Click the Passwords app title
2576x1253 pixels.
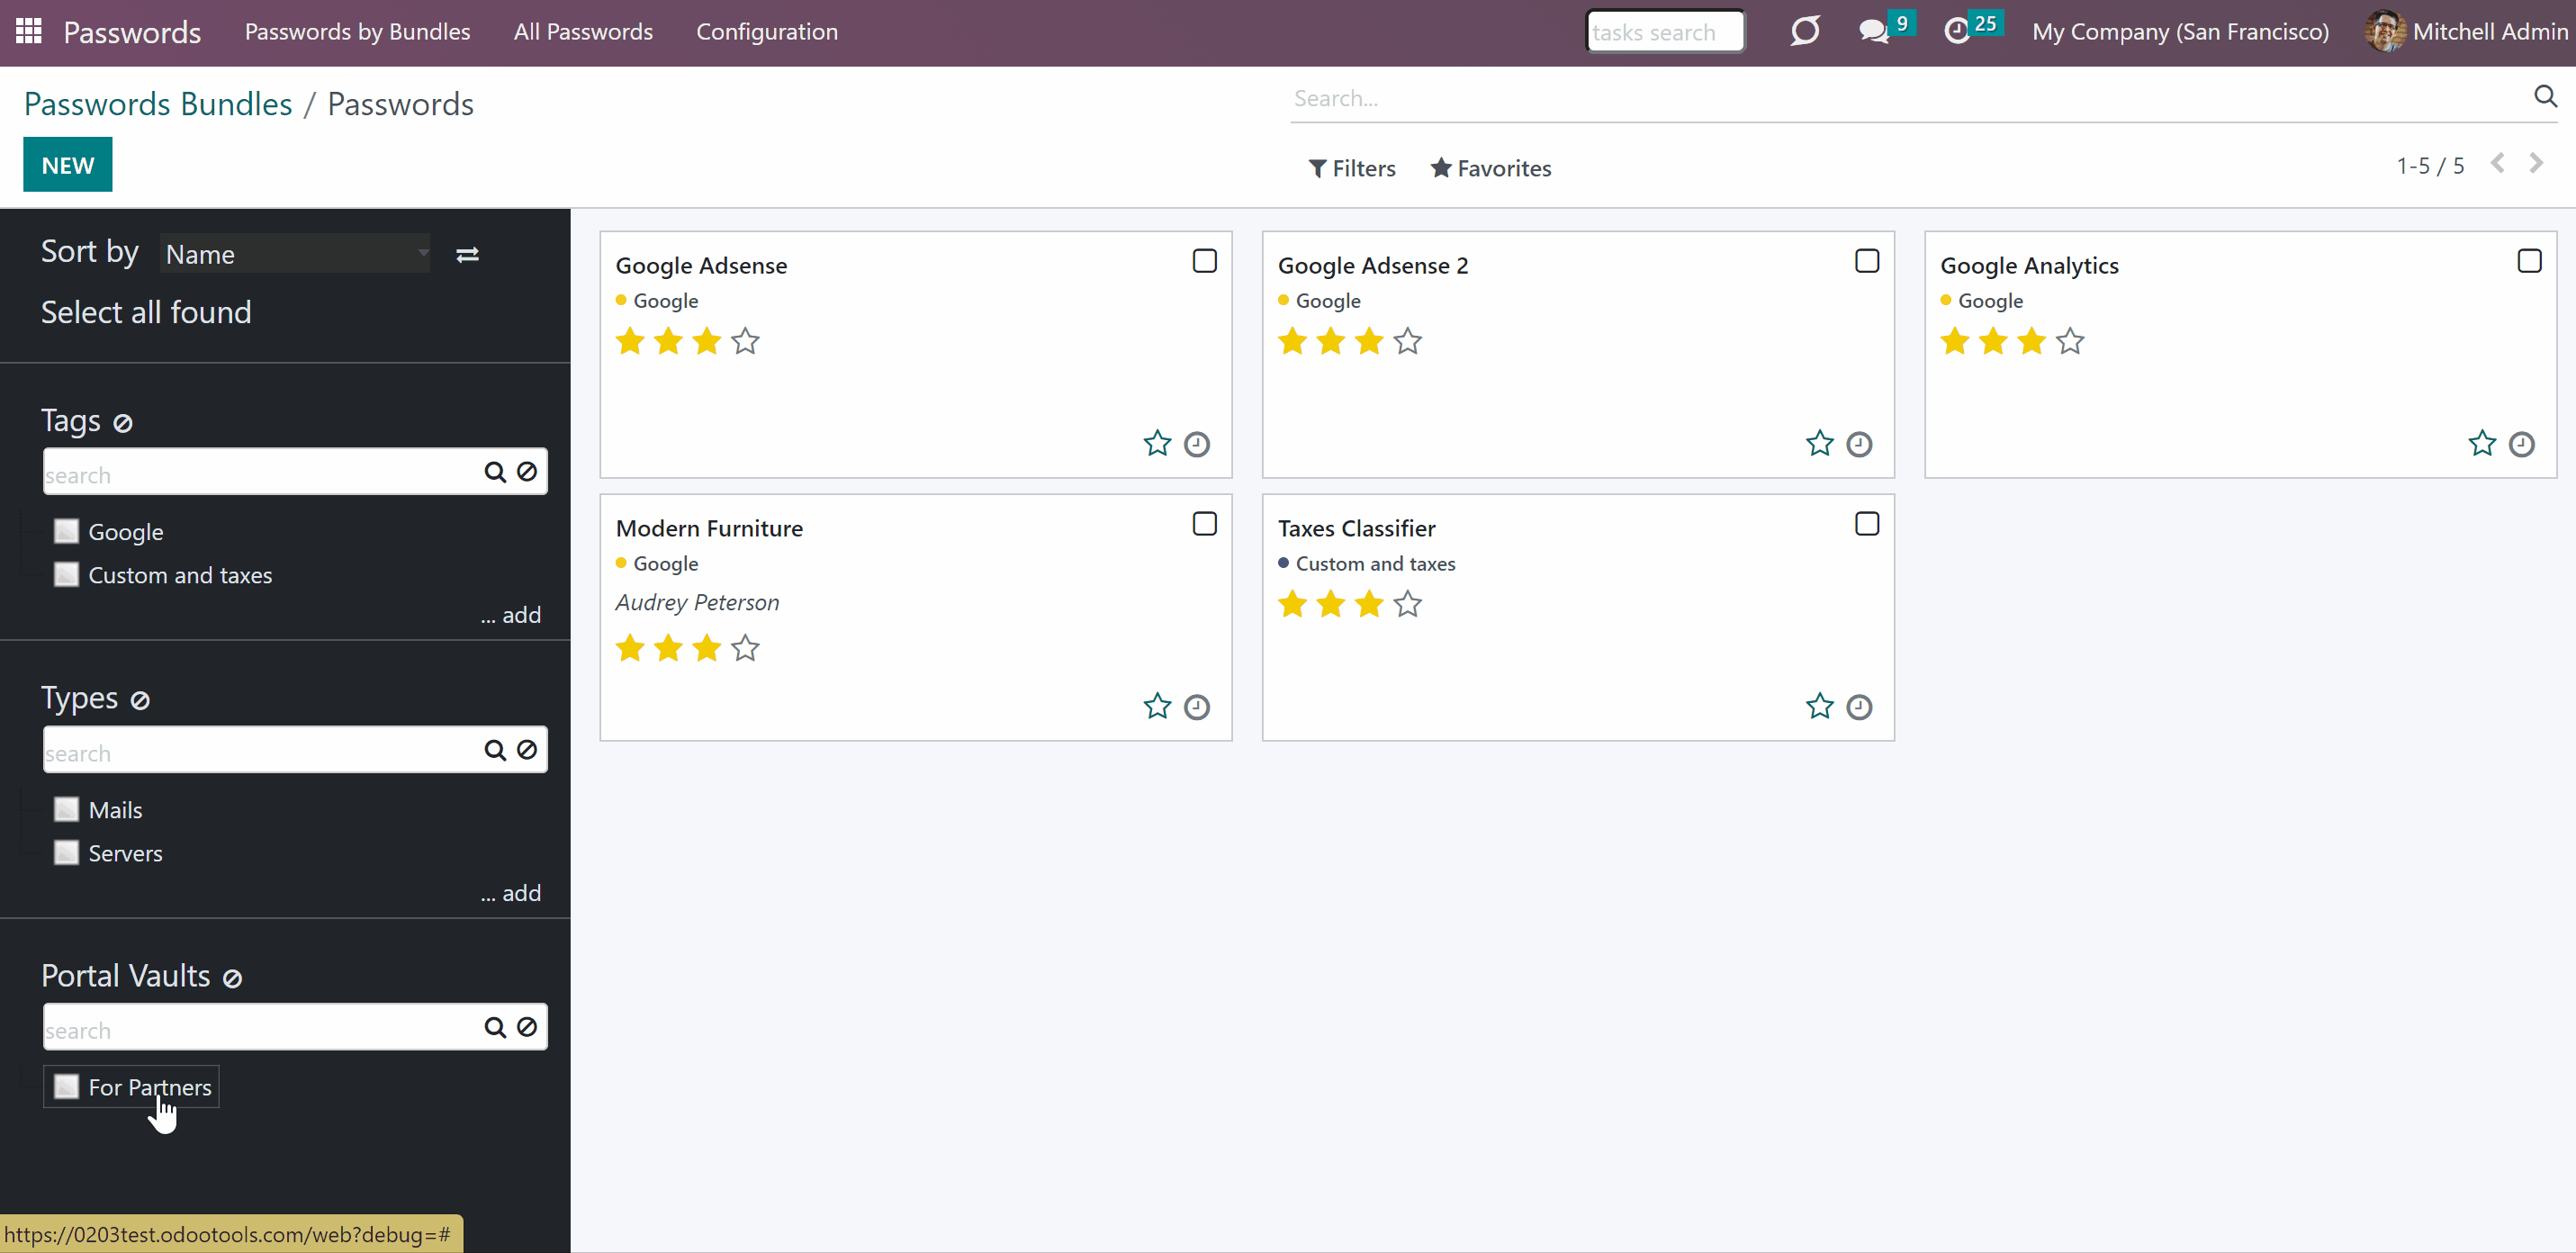pyautogui.click(x=132, y=32)
